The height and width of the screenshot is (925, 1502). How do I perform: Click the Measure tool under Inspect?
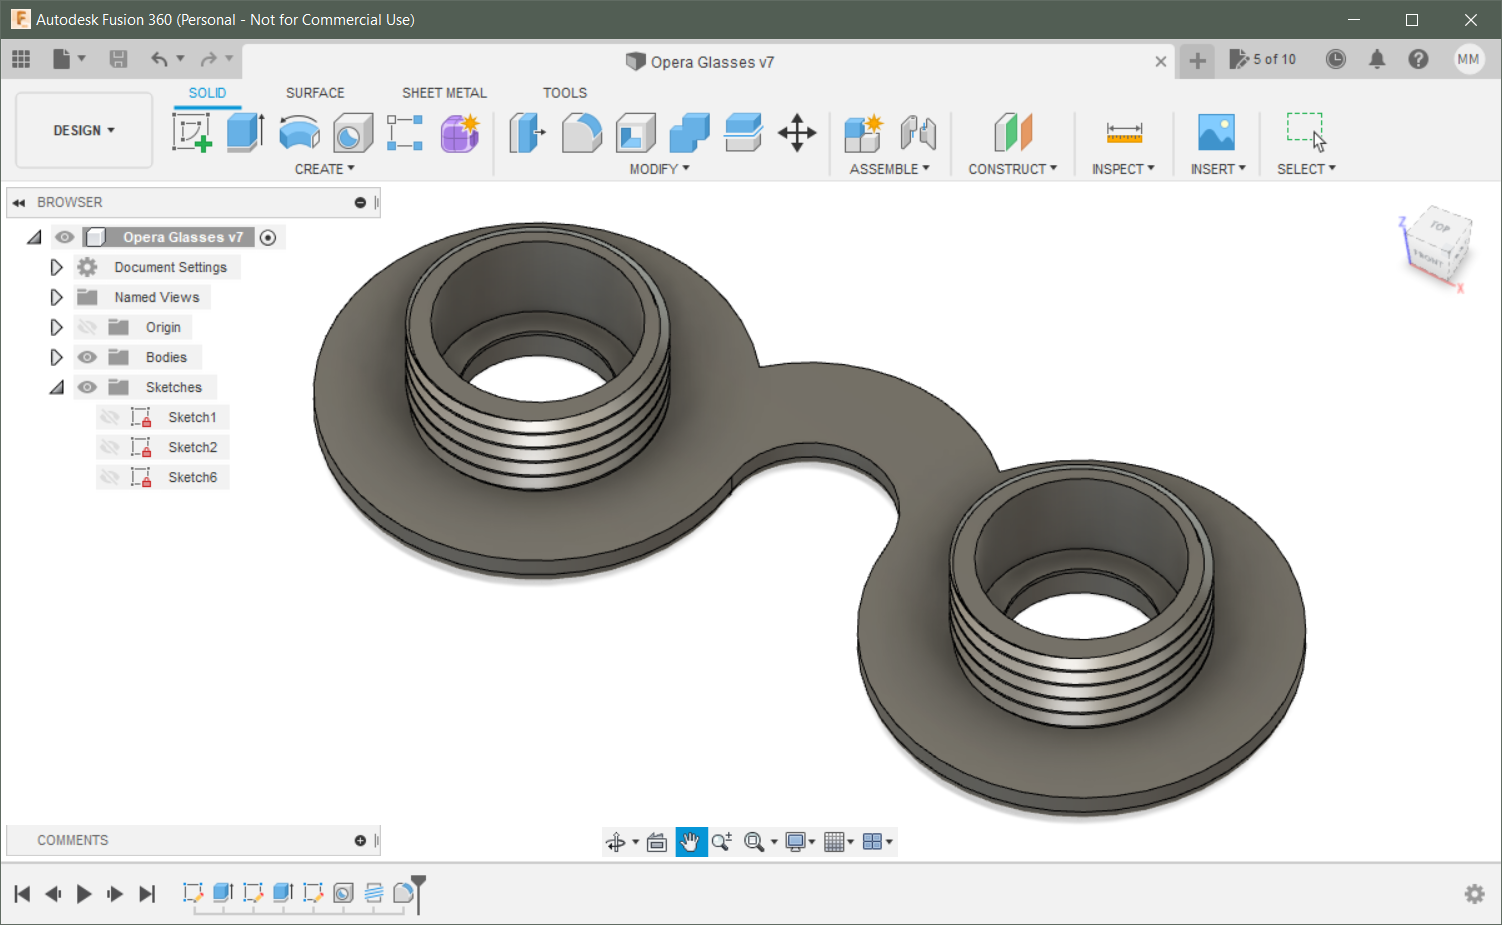click(1124, 132)
